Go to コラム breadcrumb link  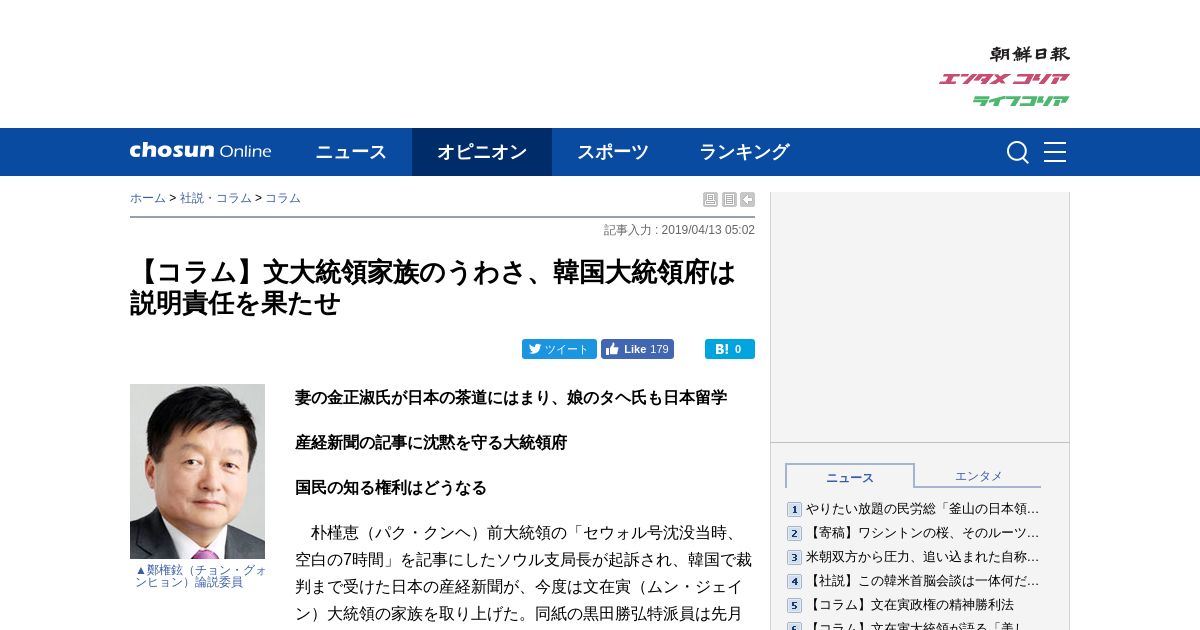click(x=283, y=198)
